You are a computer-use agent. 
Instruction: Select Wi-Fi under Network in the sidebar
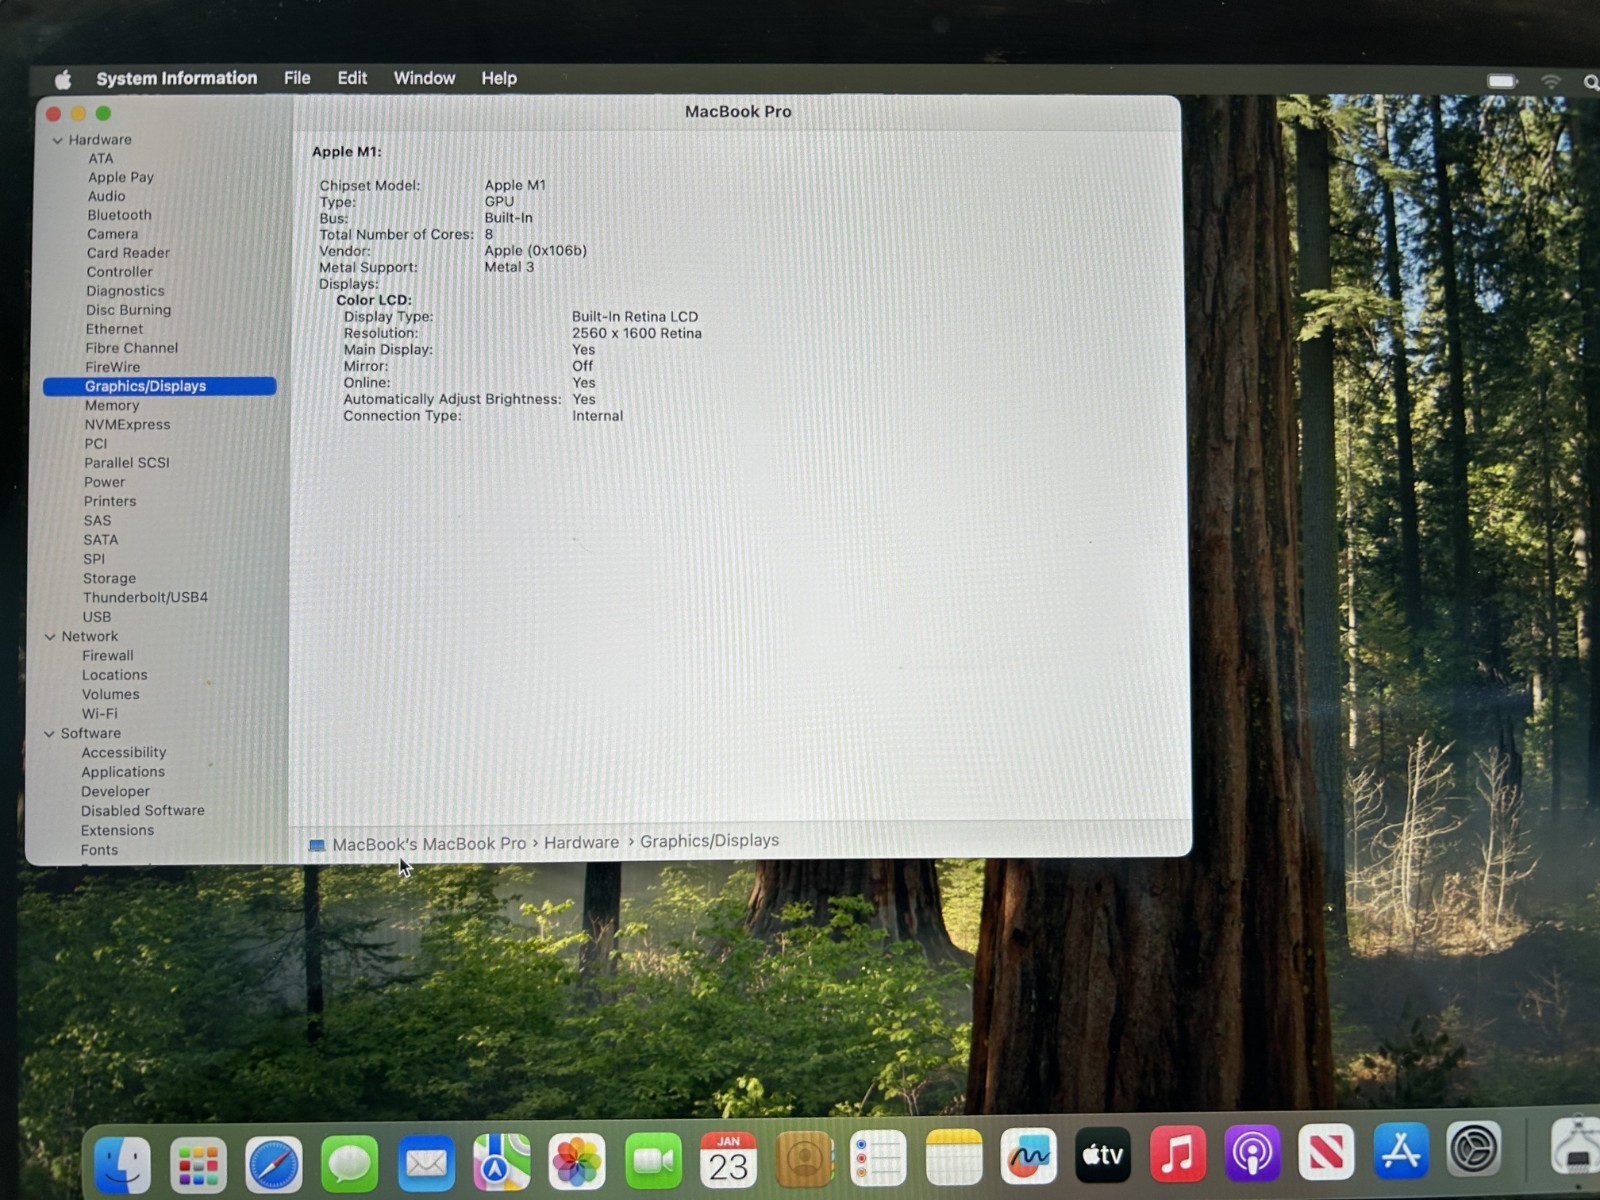pos(99,714)
